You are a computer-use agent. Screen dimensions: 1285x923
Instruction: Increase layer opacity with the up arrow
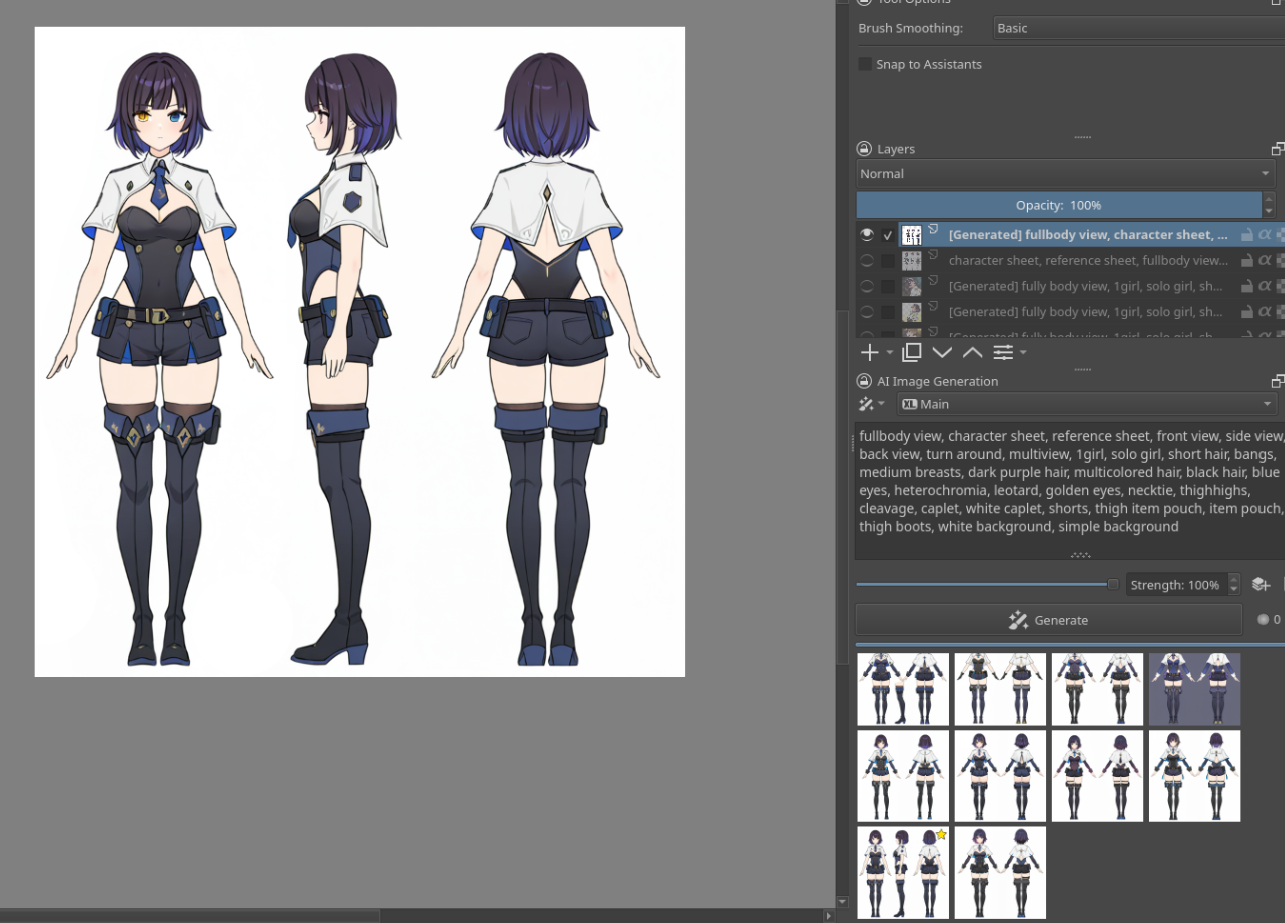click(1269, 199)
